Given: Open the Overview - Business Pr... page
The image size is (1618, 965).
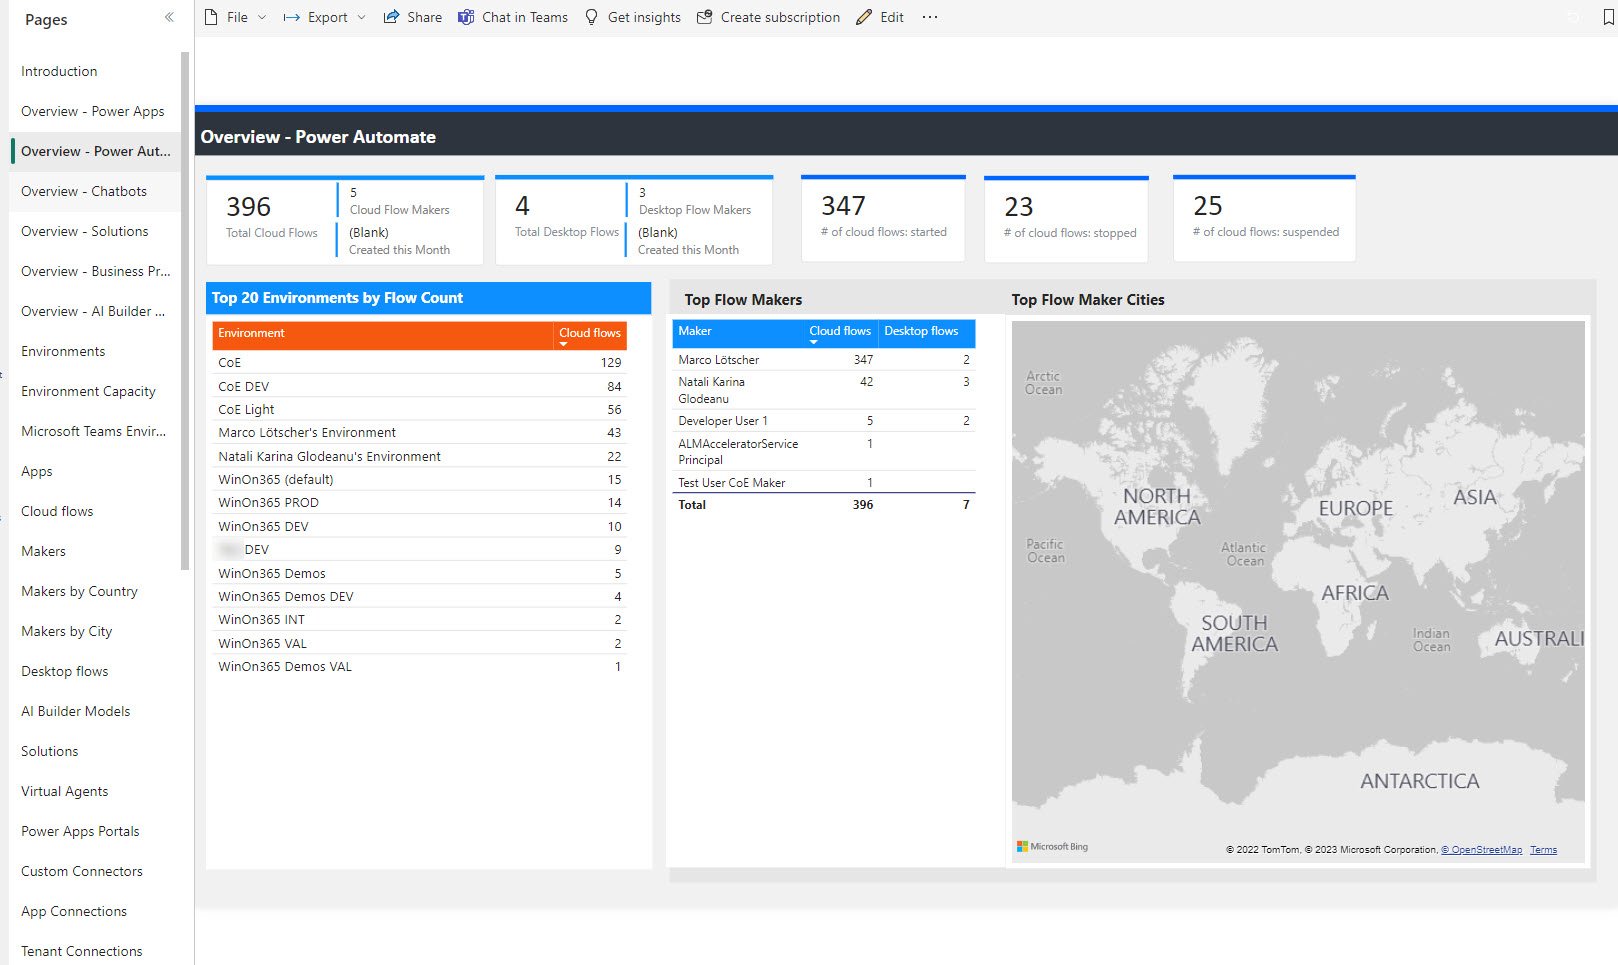Looking at the screenshot, I should 96,271.
